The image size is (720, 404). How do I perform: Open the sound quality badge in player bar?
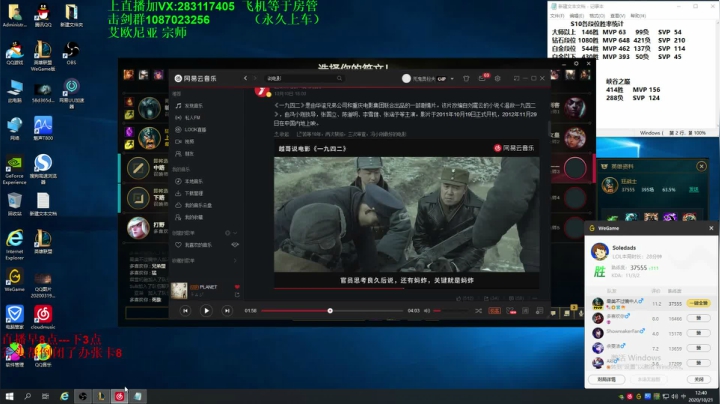[494, 311]
